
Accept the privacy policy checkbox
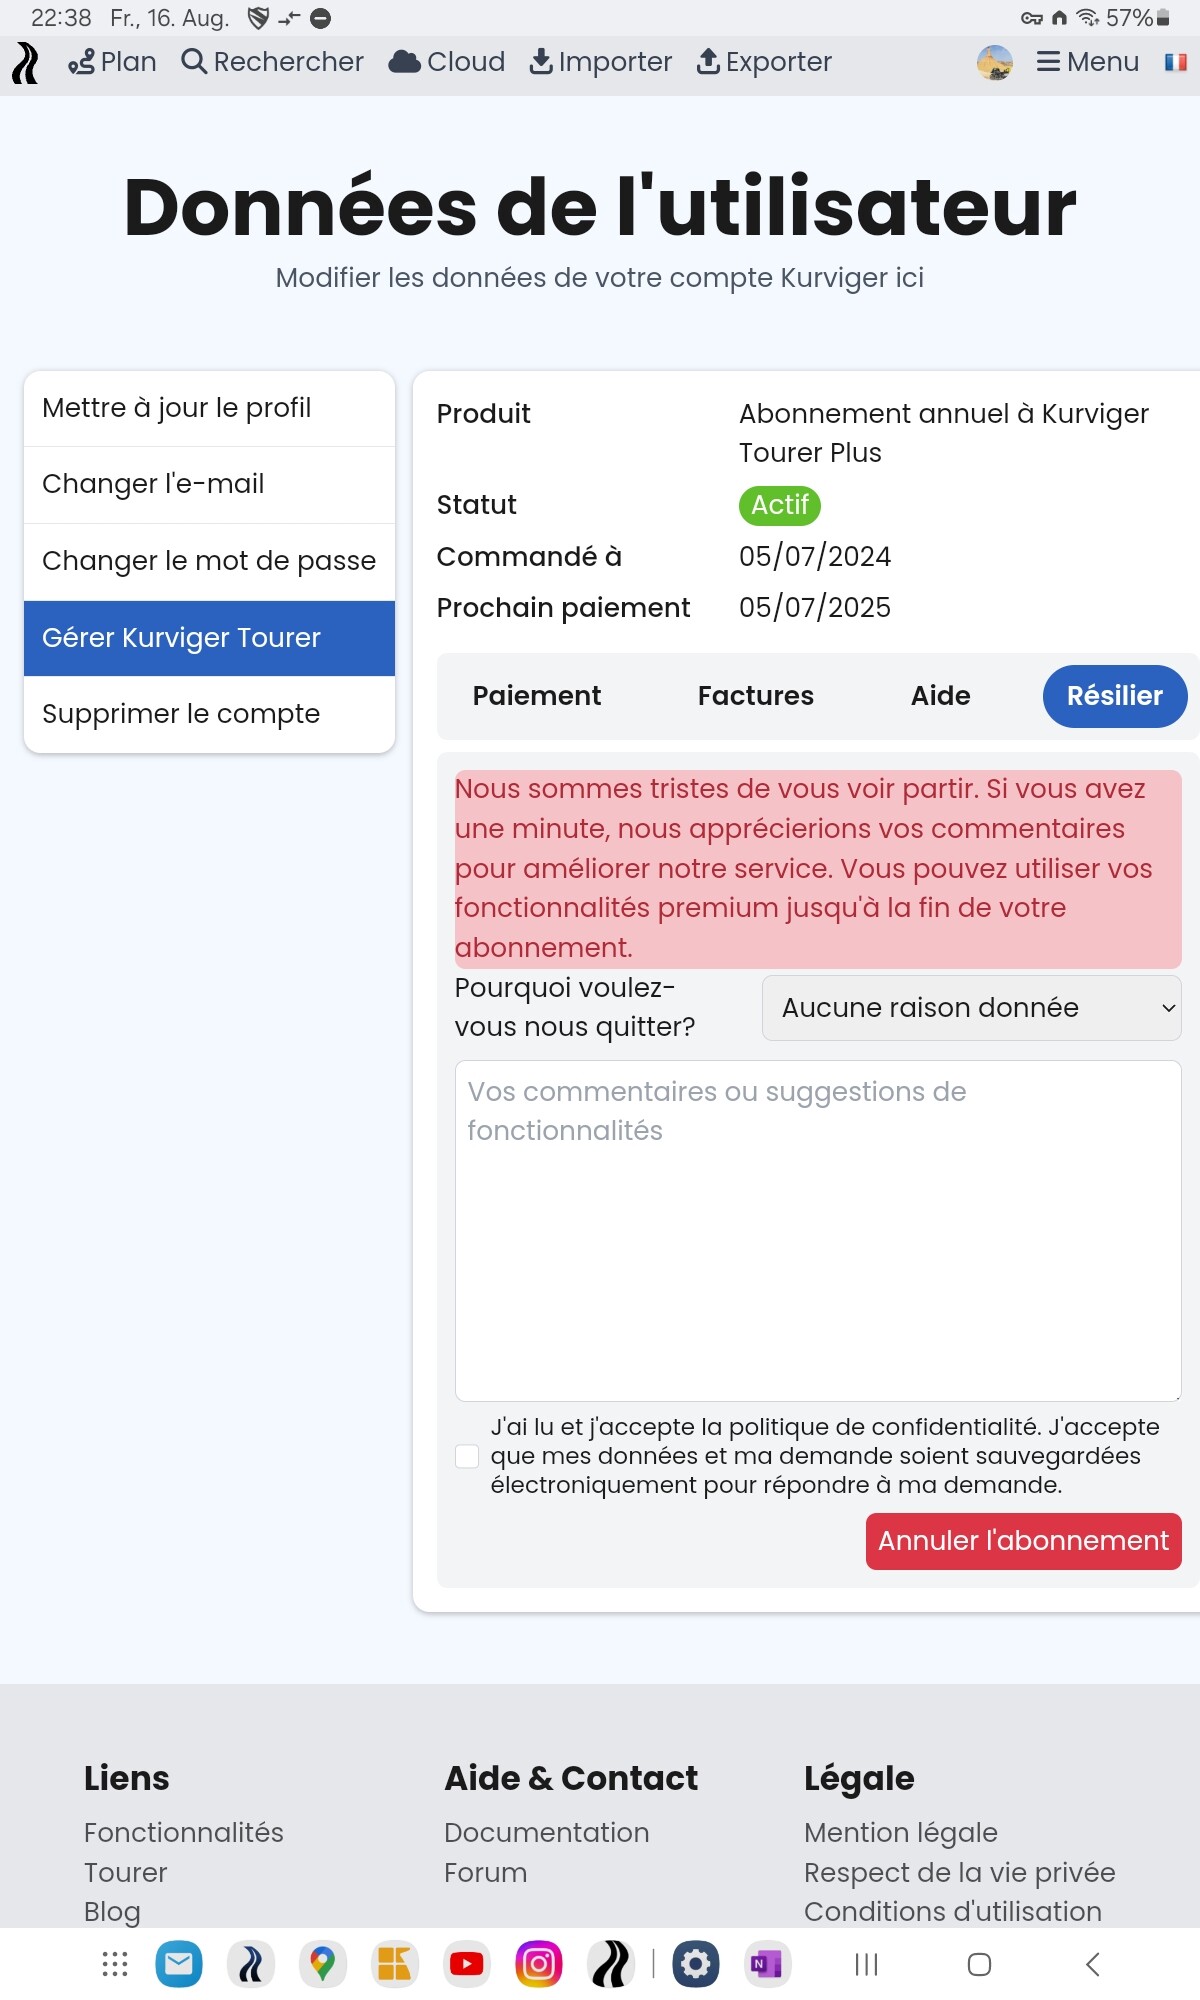[467, 1456]
